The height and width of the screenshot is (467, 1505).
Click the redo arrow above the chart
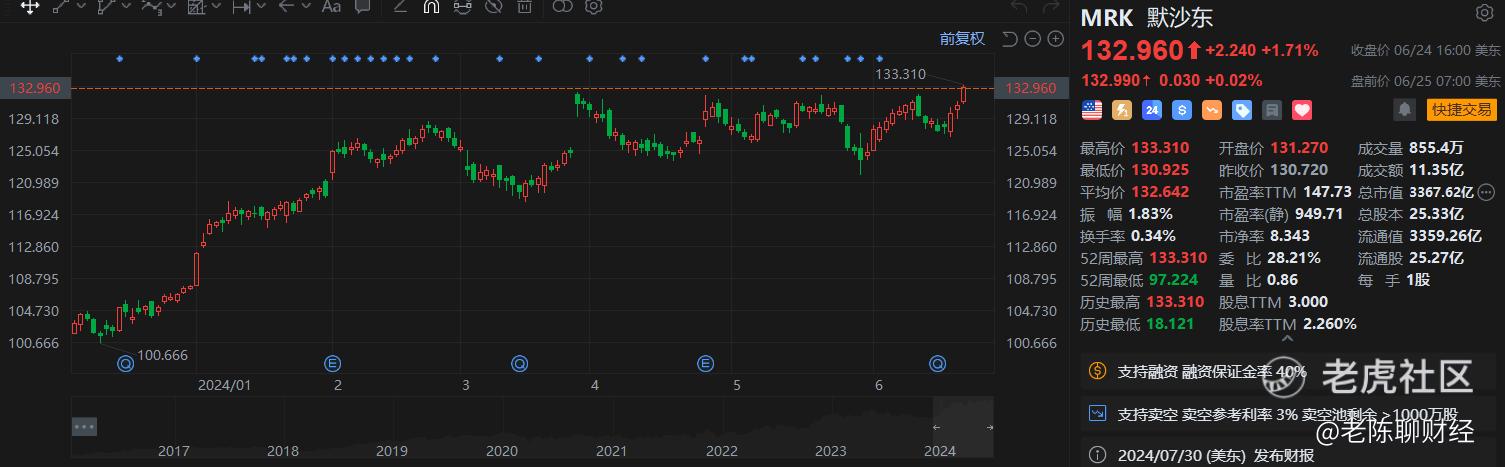1050,7
